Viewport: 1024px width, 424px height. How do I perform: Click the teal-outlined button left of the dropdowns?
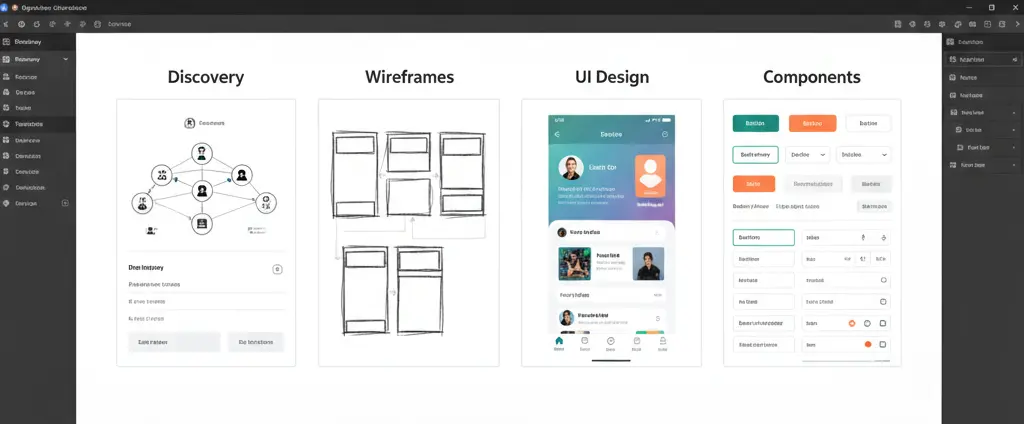click(x=756, y=155)
